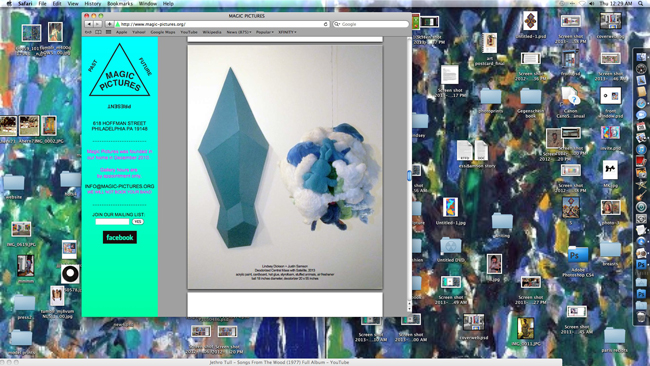This screenshot has width=650, height=366.
Task: Open the View menu
Action: (73, 3)
